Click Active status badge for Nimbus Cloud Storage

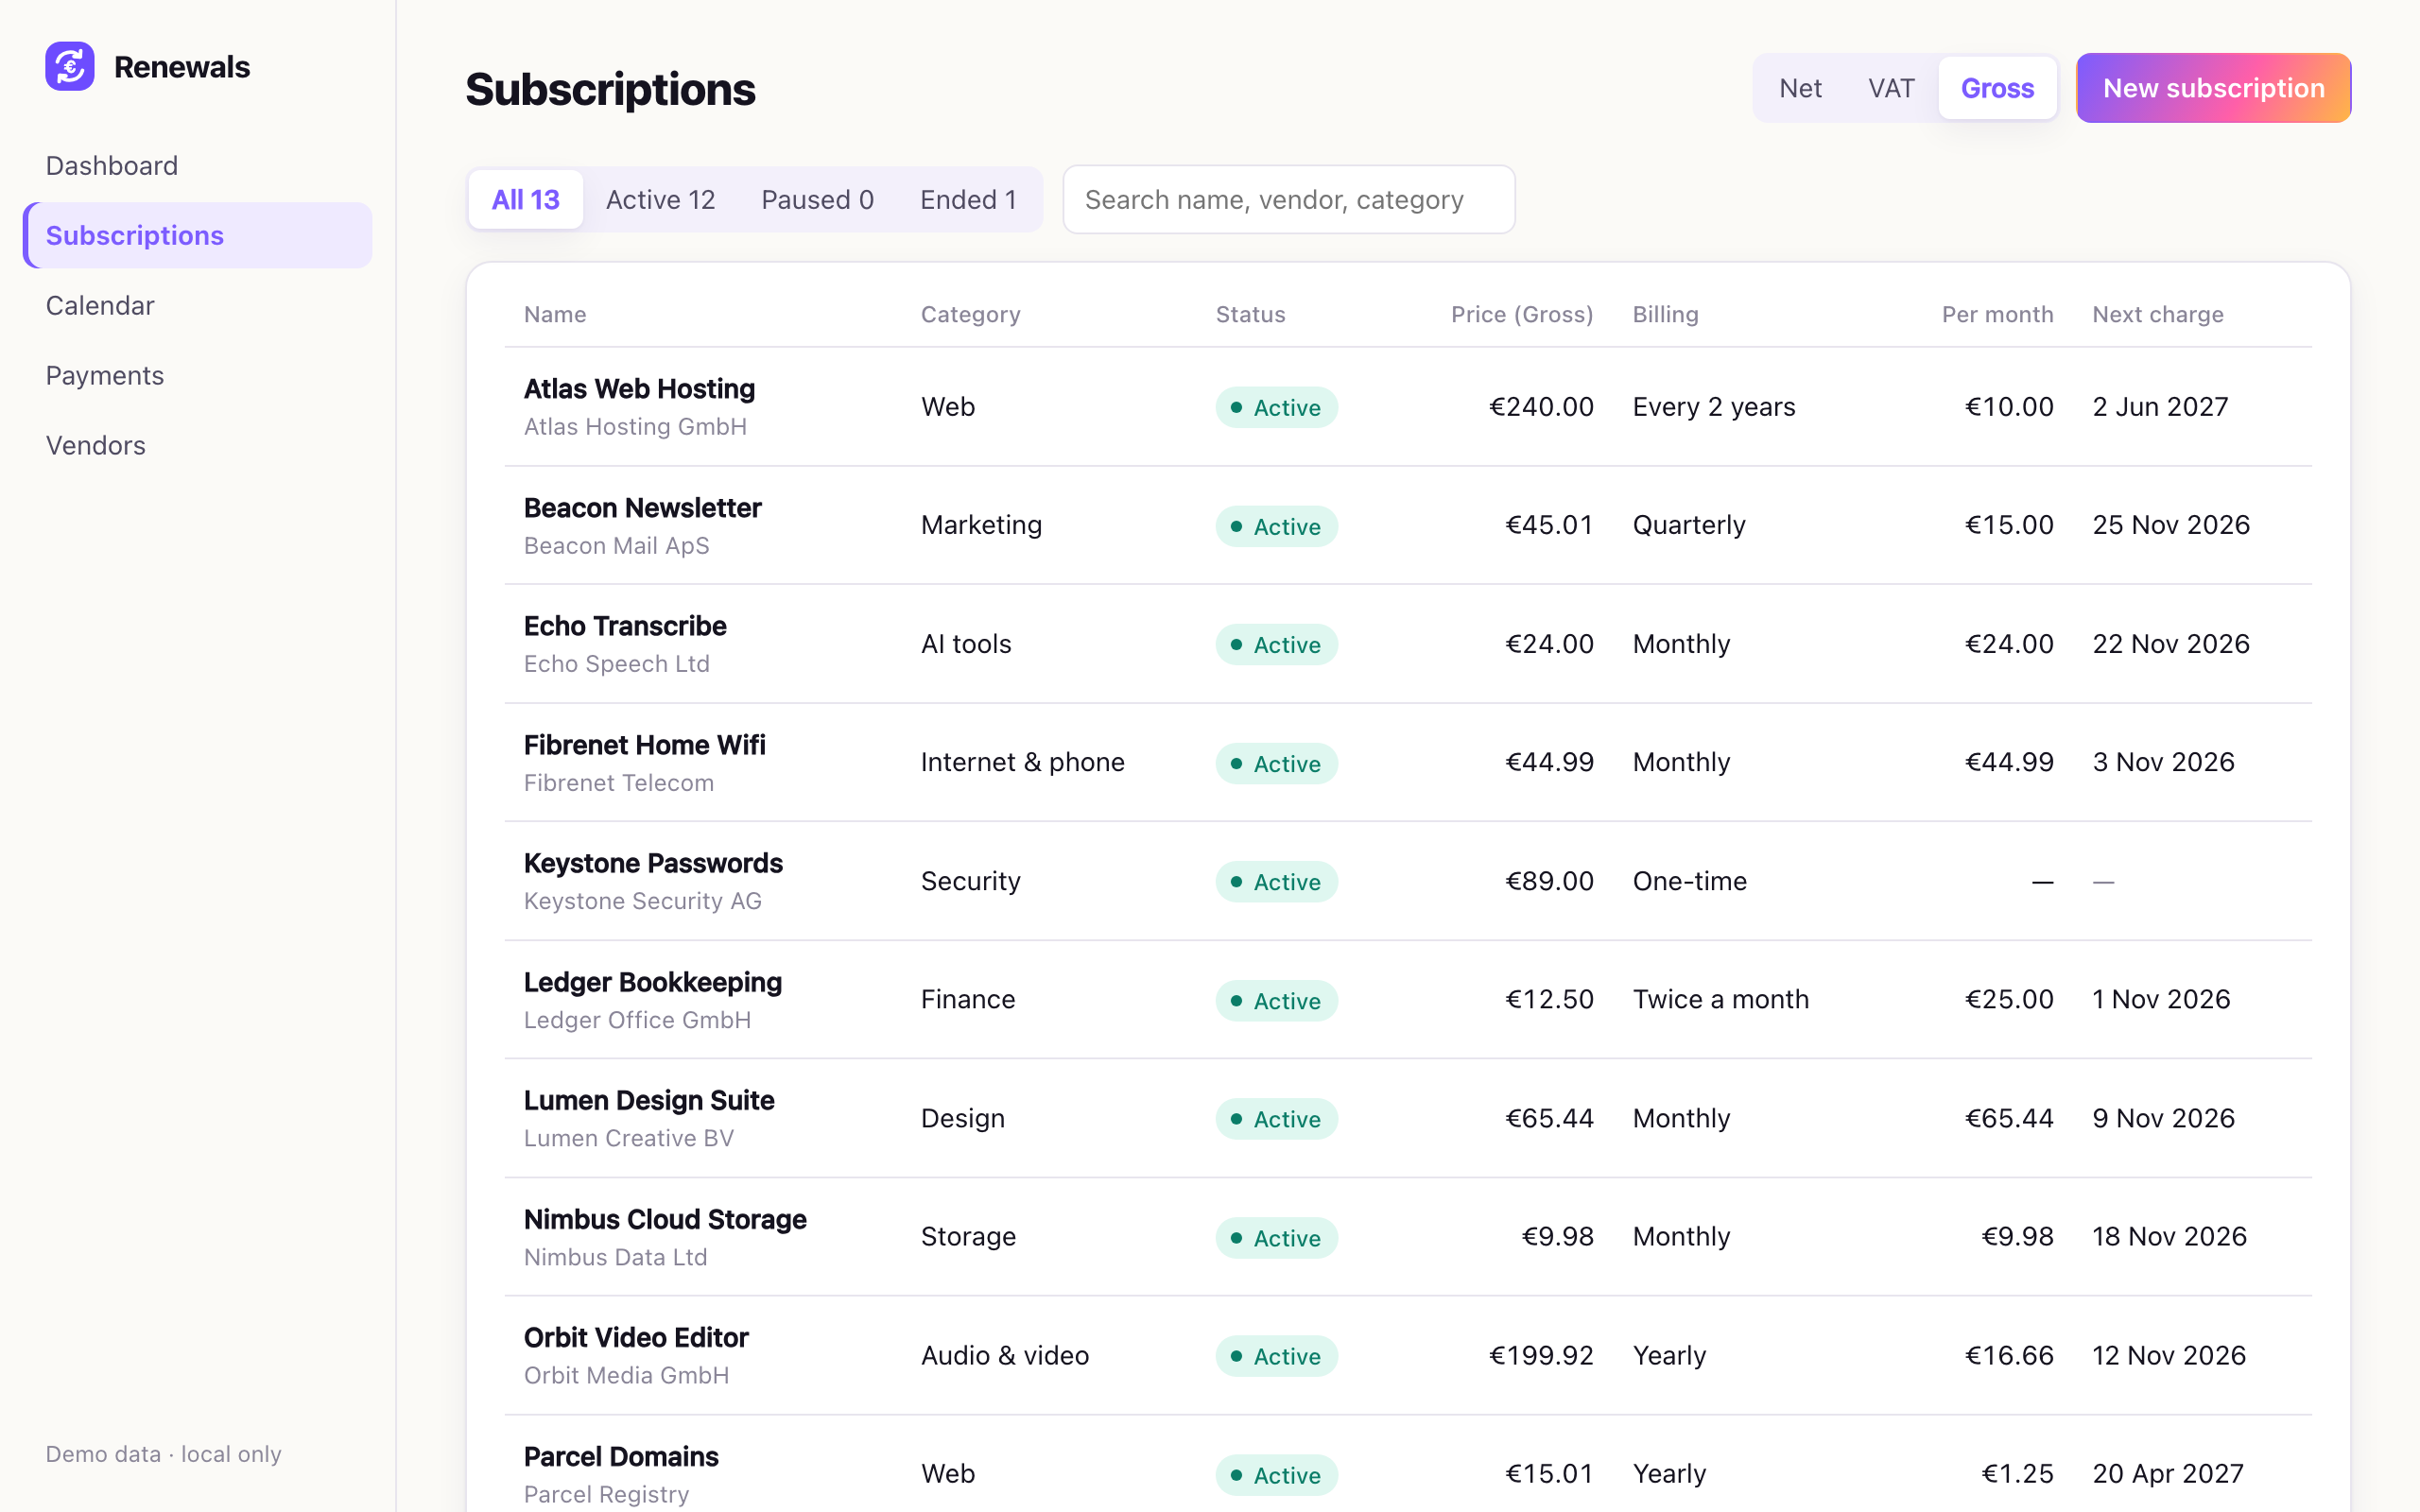click(x=1276, y=1237)
